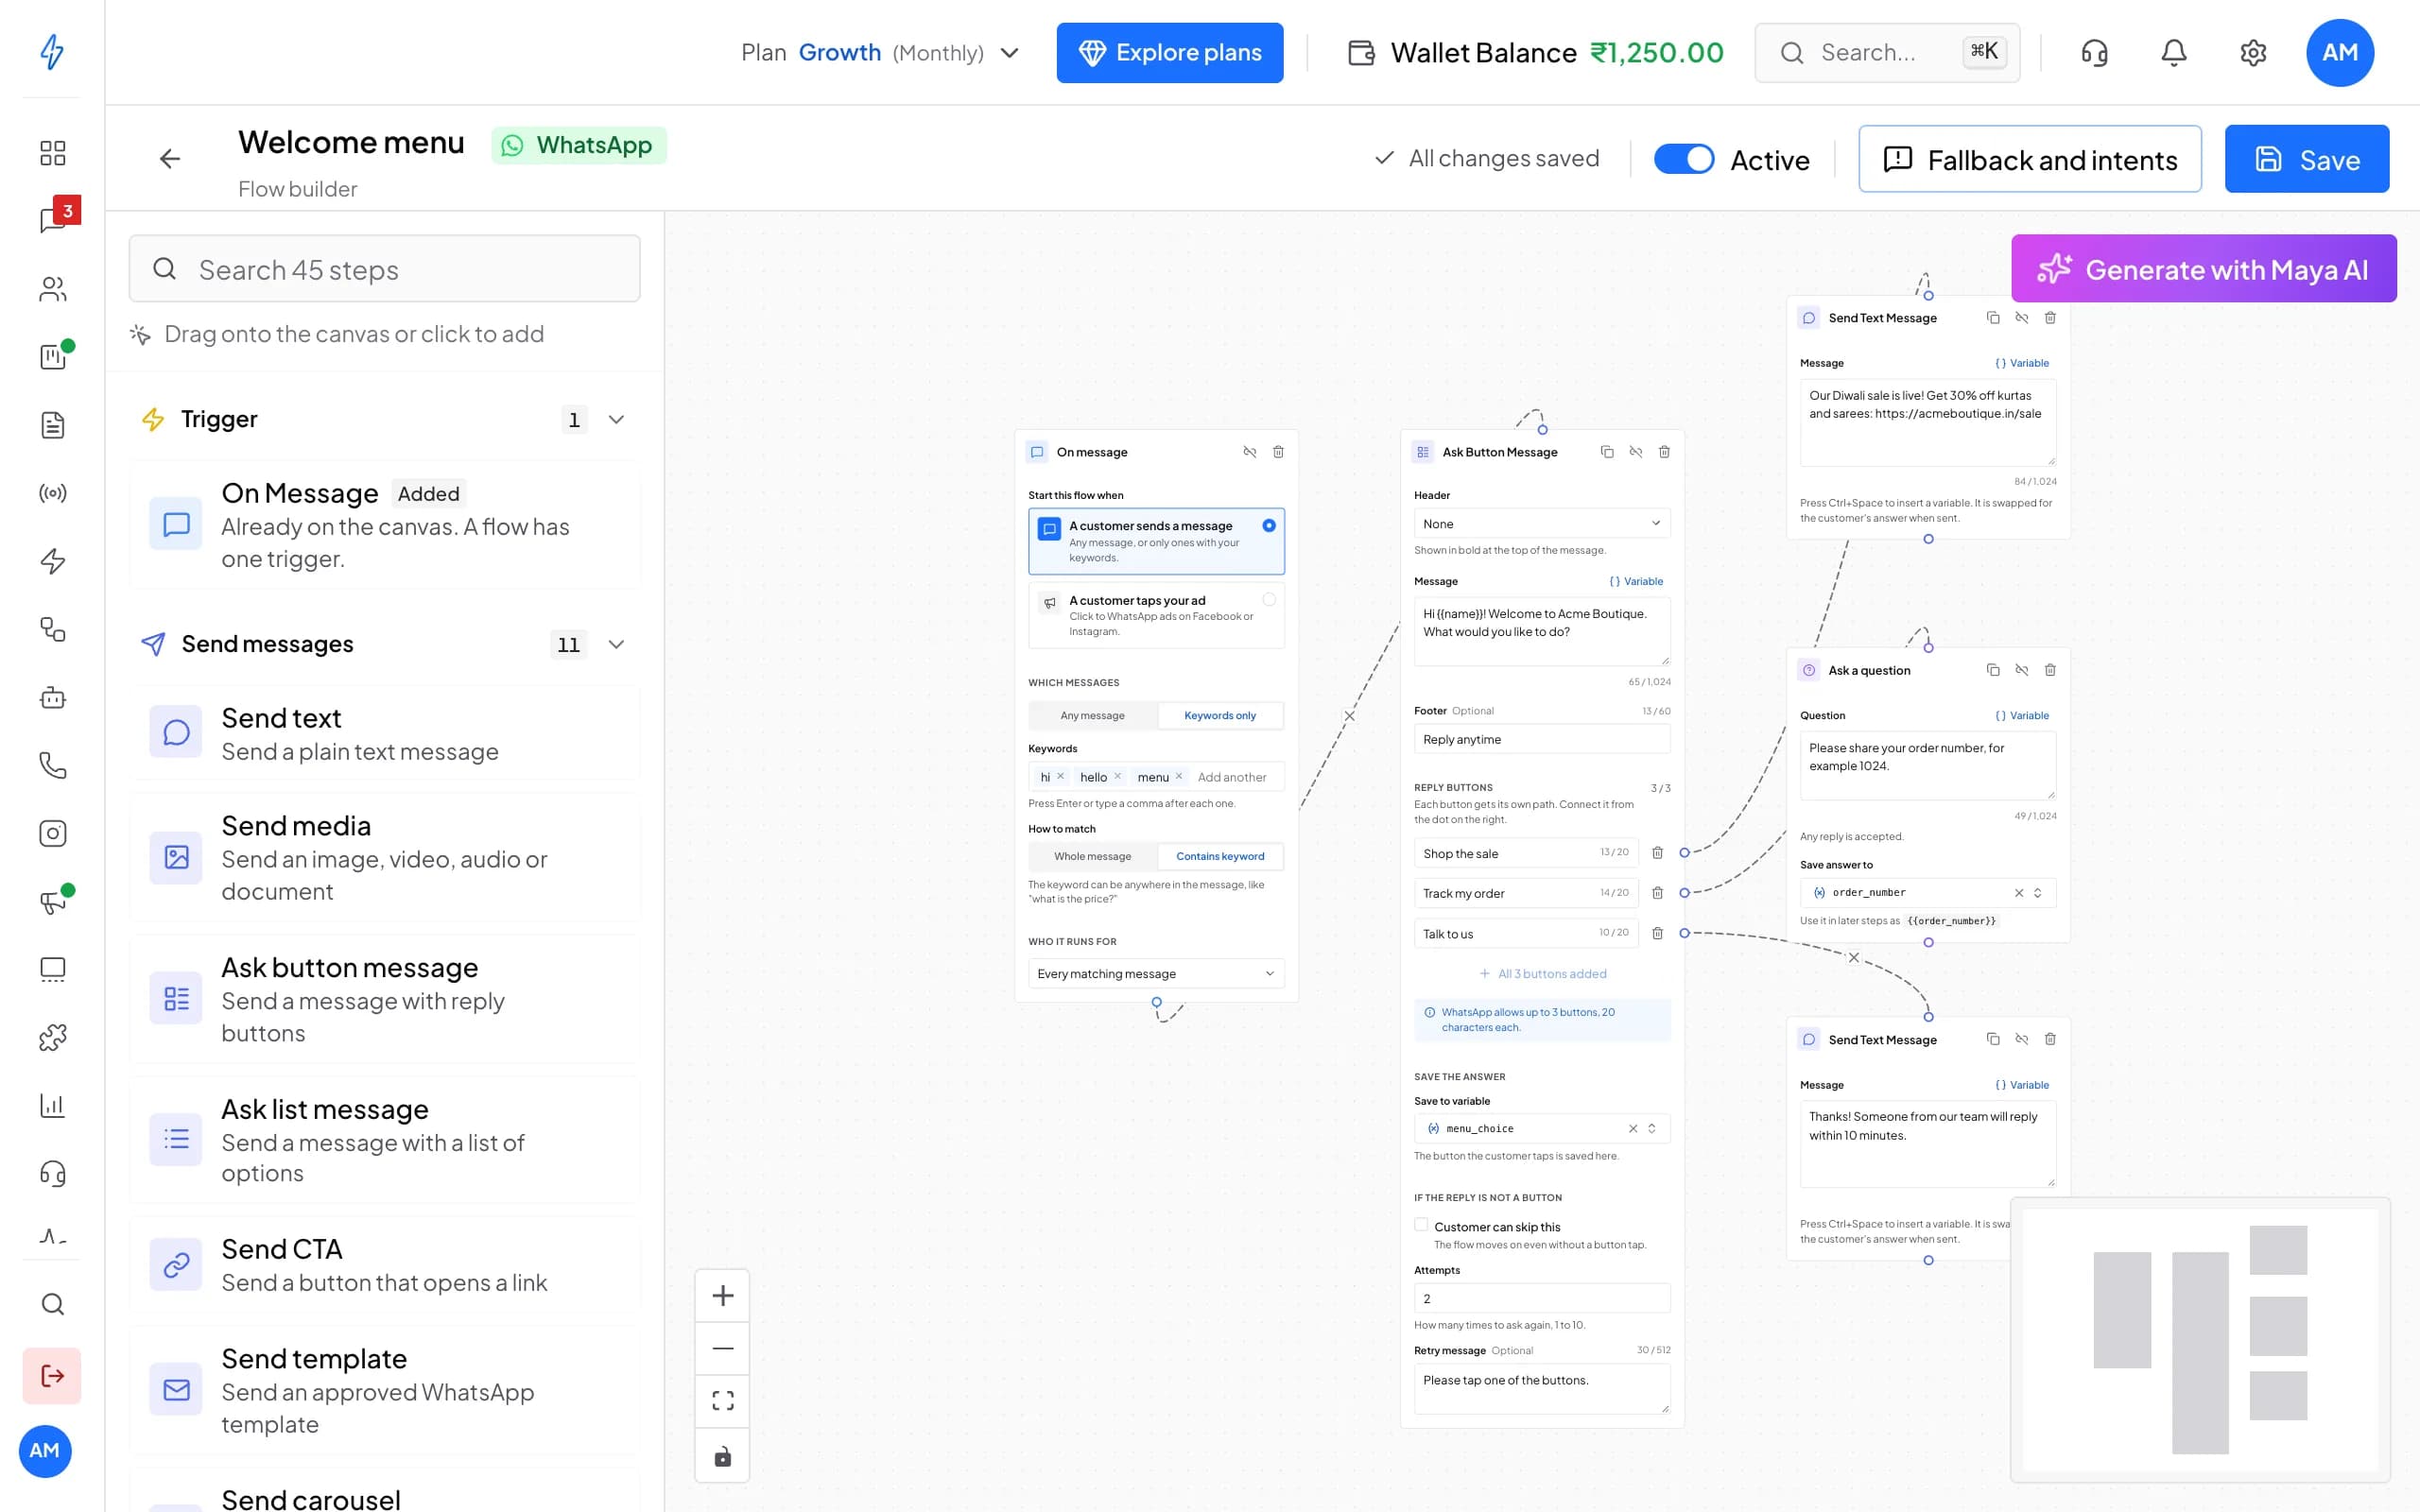Zoom in on the canvas
This screenshot has width=2420, height=1512.
(x=723, y=1296)
